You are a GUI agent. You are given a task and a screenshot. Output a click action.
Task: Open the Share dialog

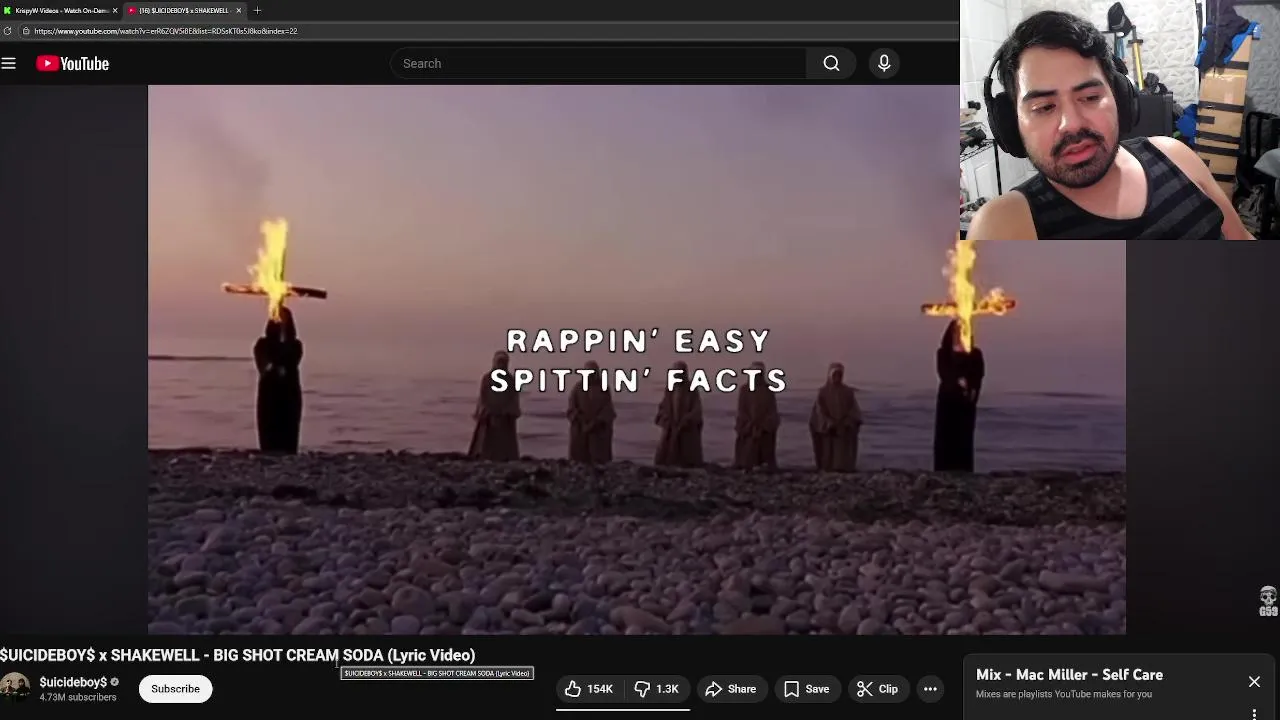[731, 689]
